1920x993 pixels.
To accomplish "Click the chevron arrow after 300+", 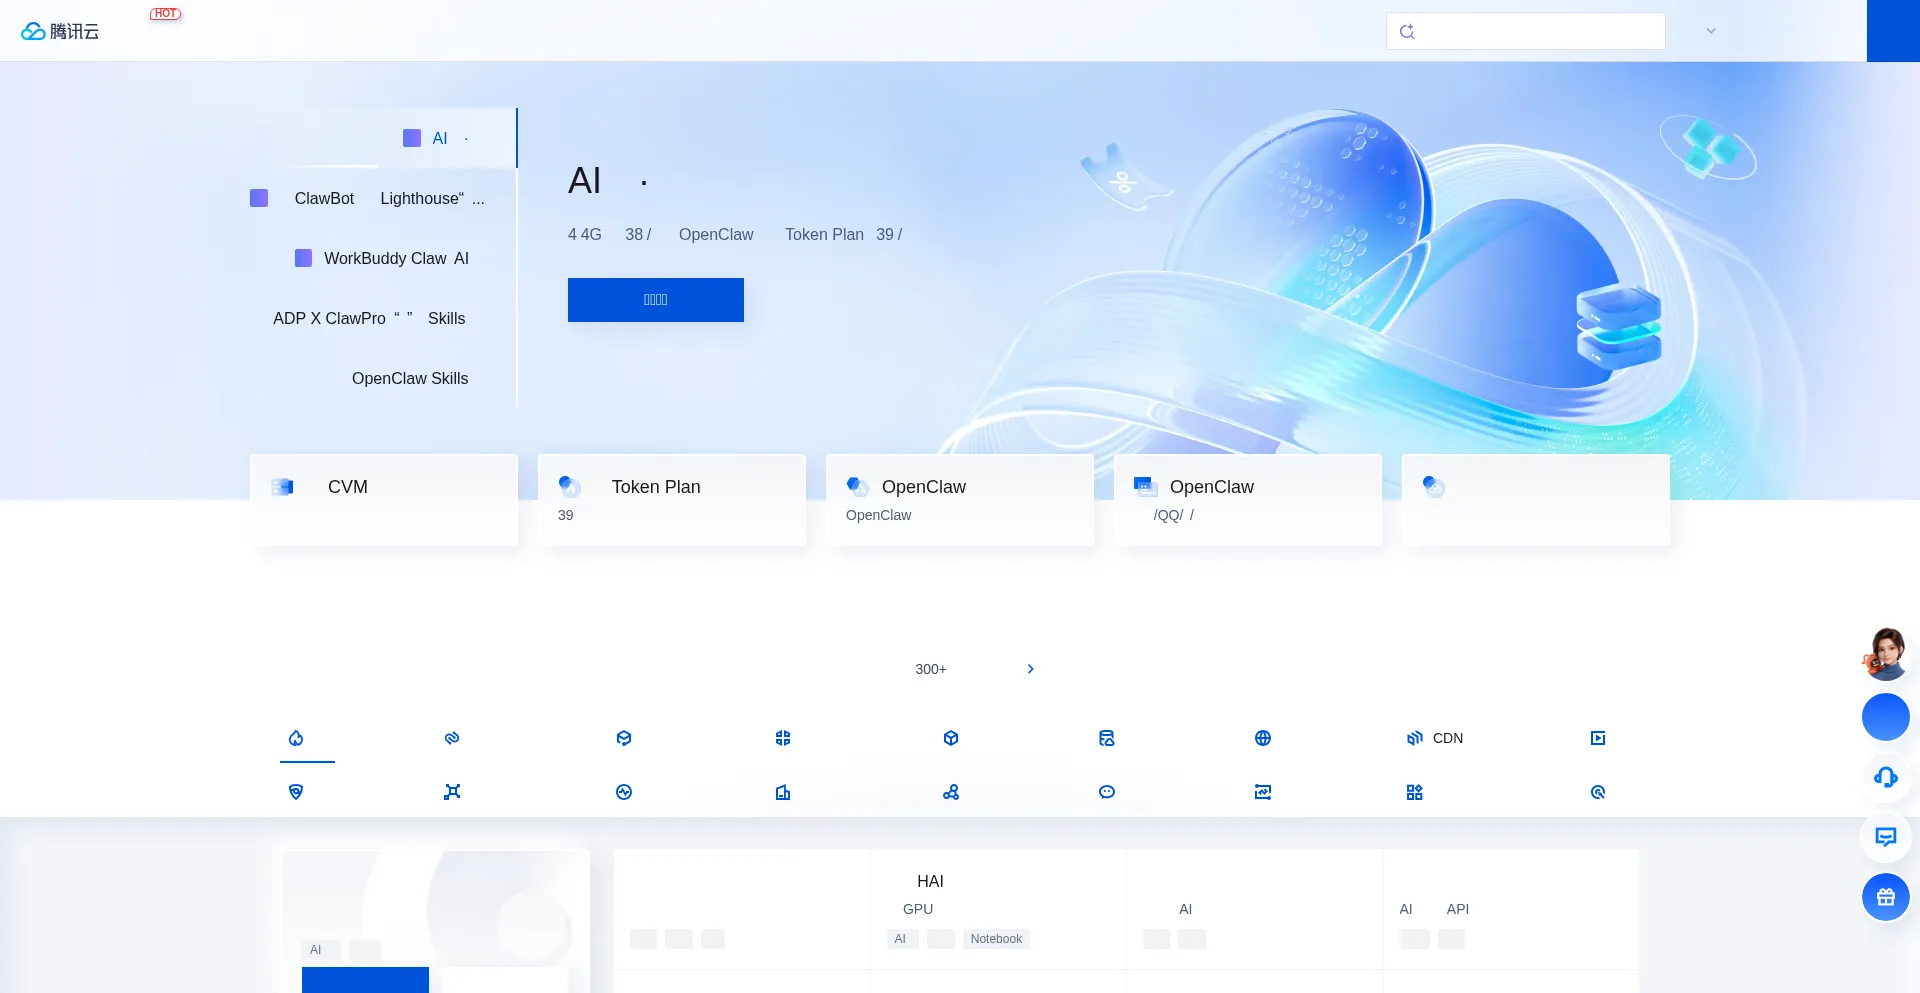I will pyautogui.click(x=1031, y=669).
